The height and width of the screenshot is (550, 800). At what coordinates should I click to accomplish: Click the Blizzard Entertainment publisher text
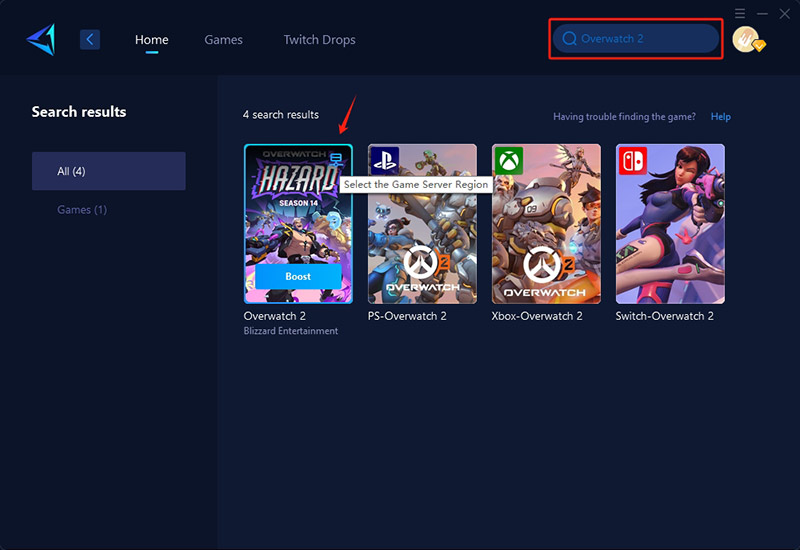tap(291, 331)
